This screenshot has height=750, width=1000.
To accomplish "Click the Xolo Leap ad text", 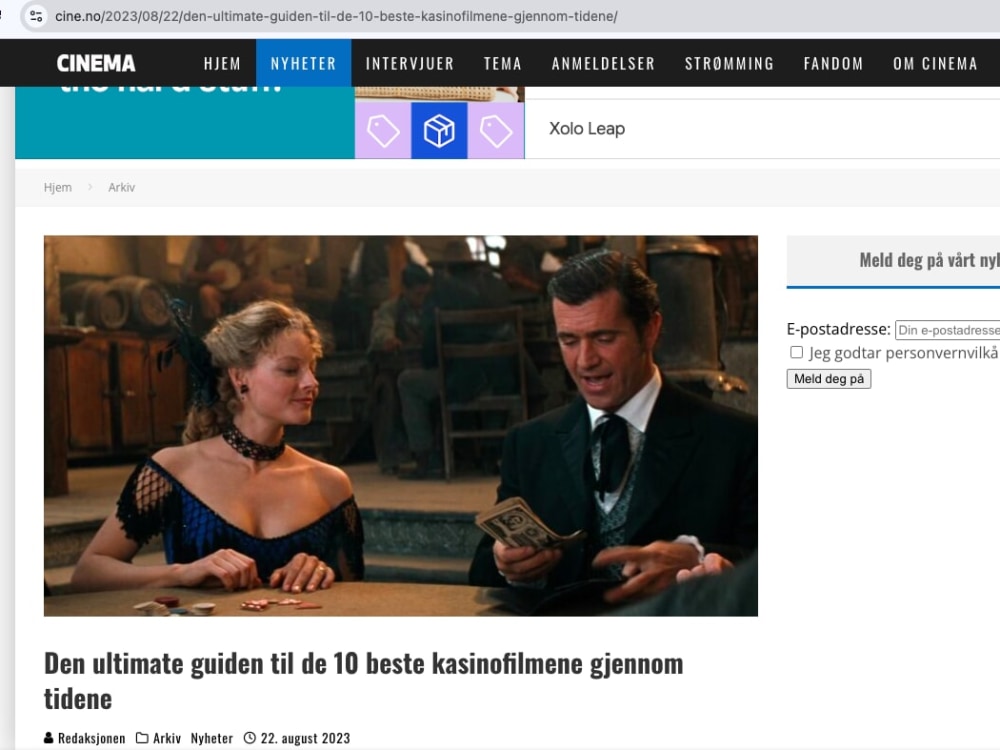I will (x=587, y=129).
